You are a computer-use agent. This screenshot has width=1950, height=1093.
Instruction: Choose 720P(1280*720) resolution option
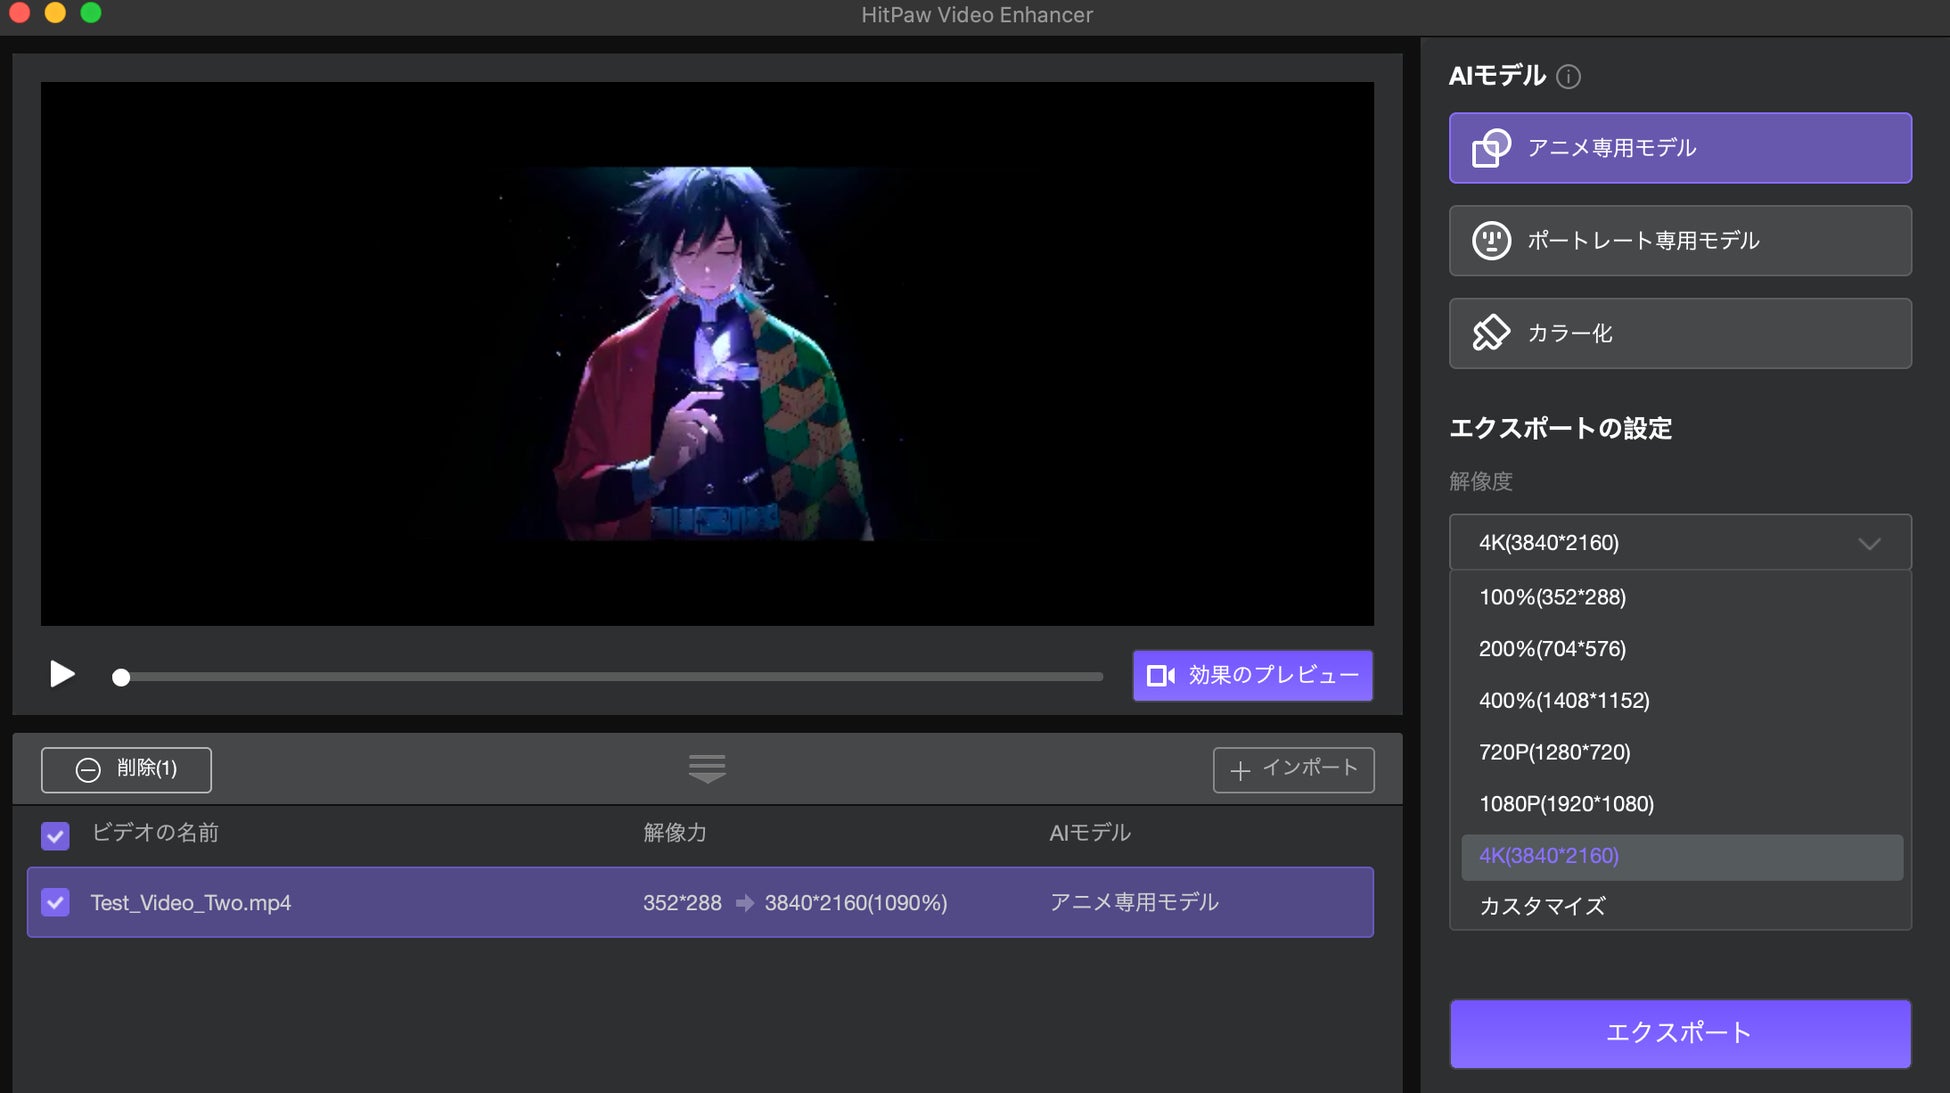[x=1554, y=752]
